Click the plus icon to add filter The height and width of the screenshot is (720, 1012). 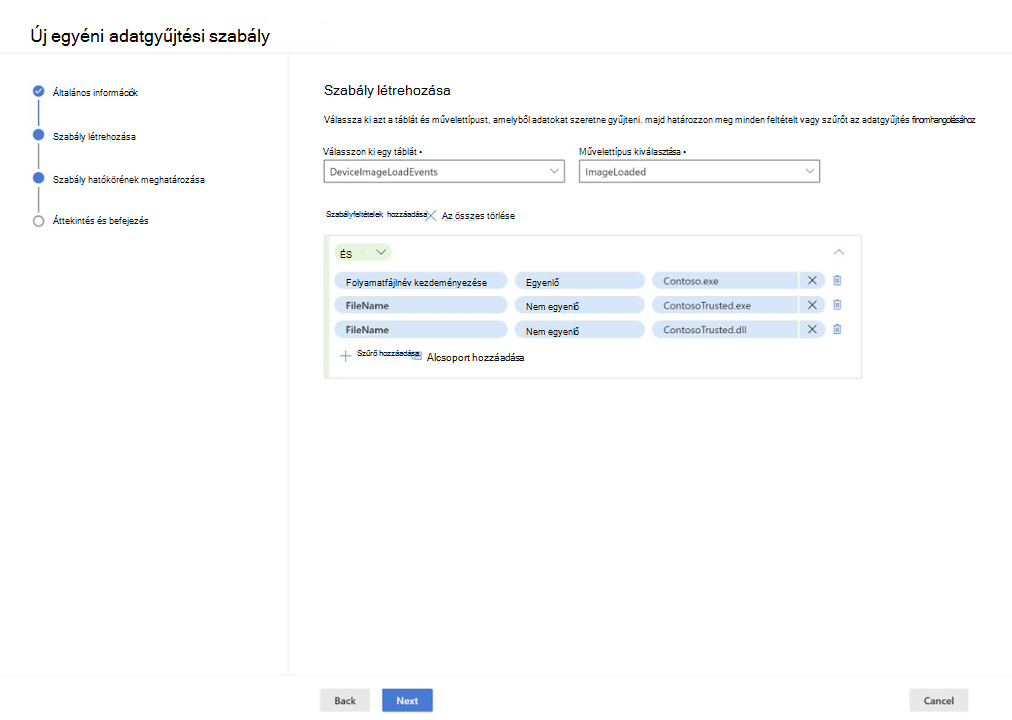[346, 356]
